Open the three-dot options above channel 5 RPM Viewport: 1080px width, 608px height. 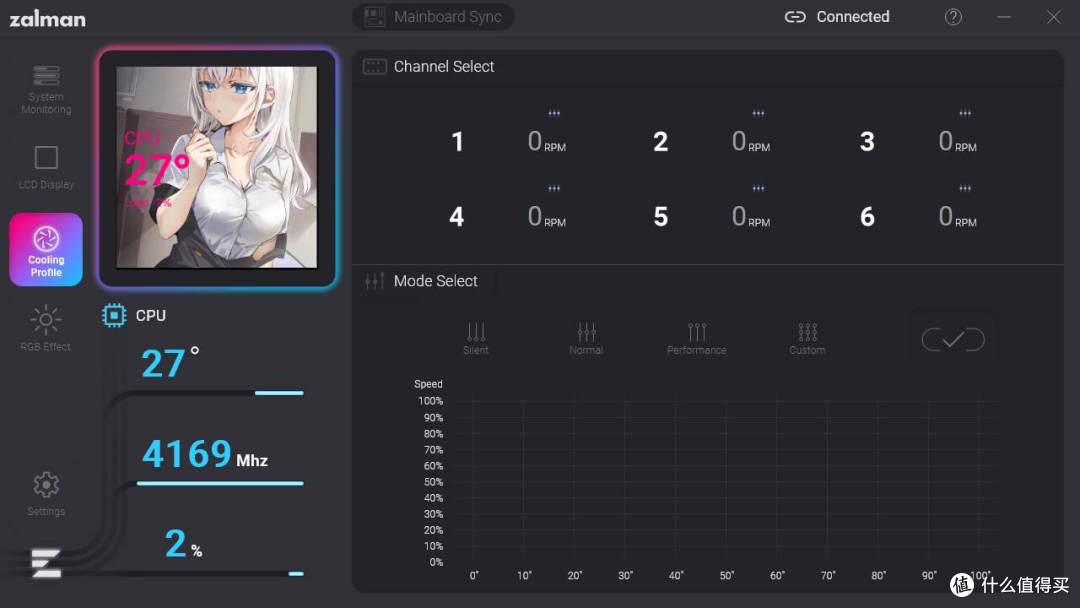[758, 188]
